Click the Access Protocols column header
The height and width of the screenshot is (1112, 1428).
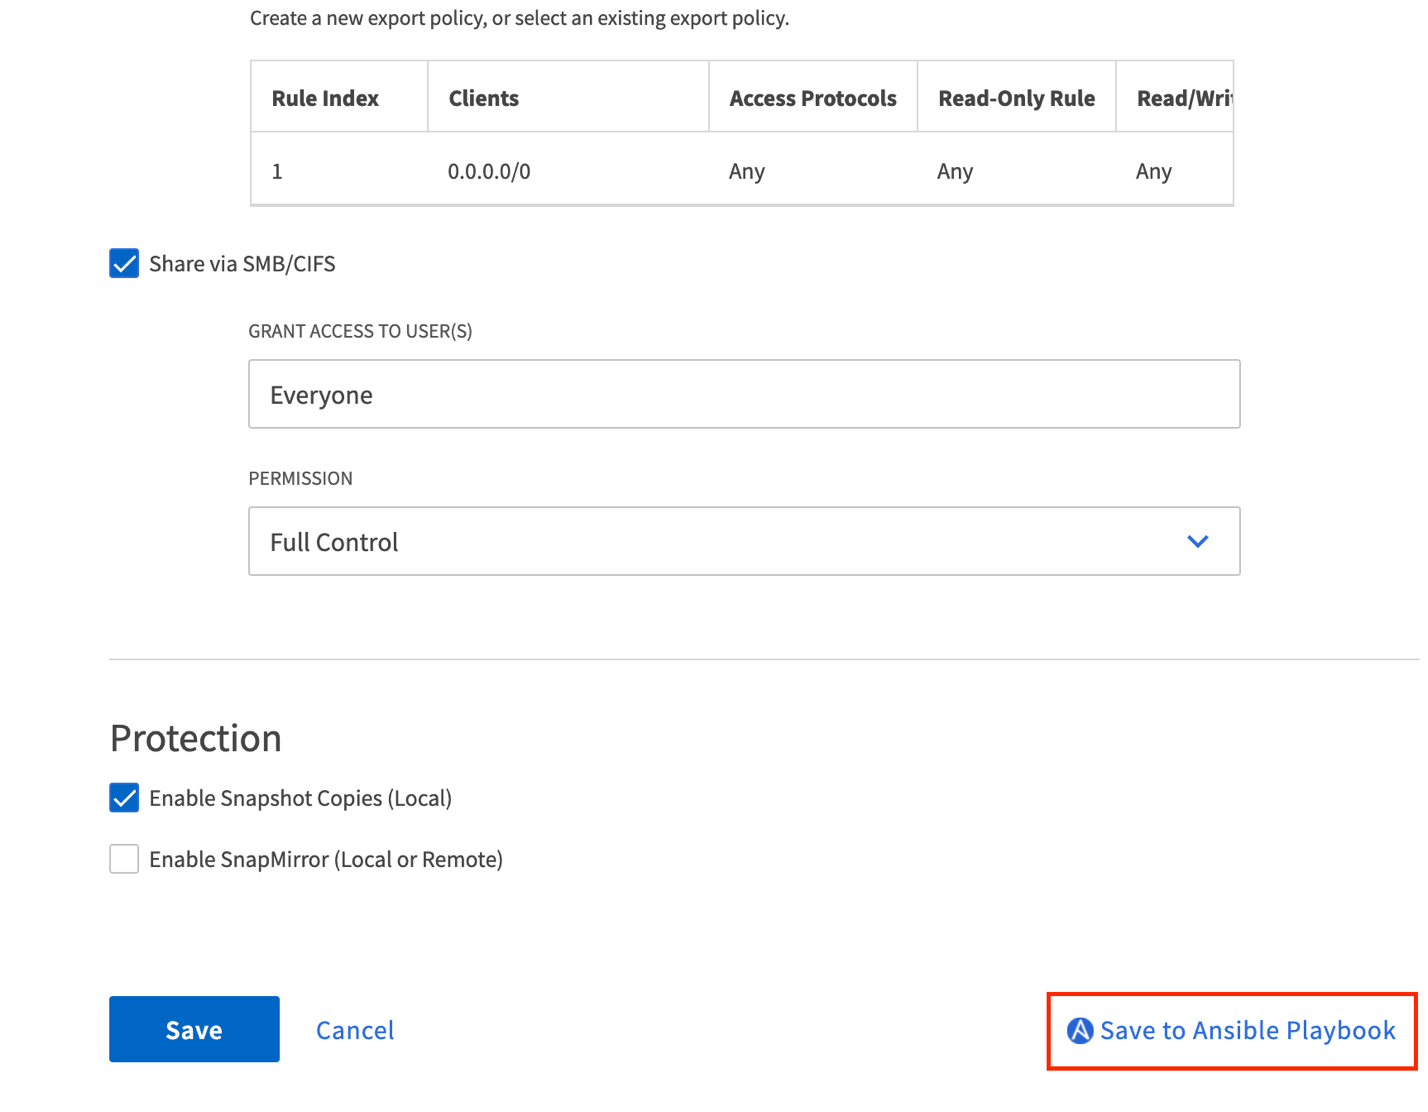click(x=812, y=98)
